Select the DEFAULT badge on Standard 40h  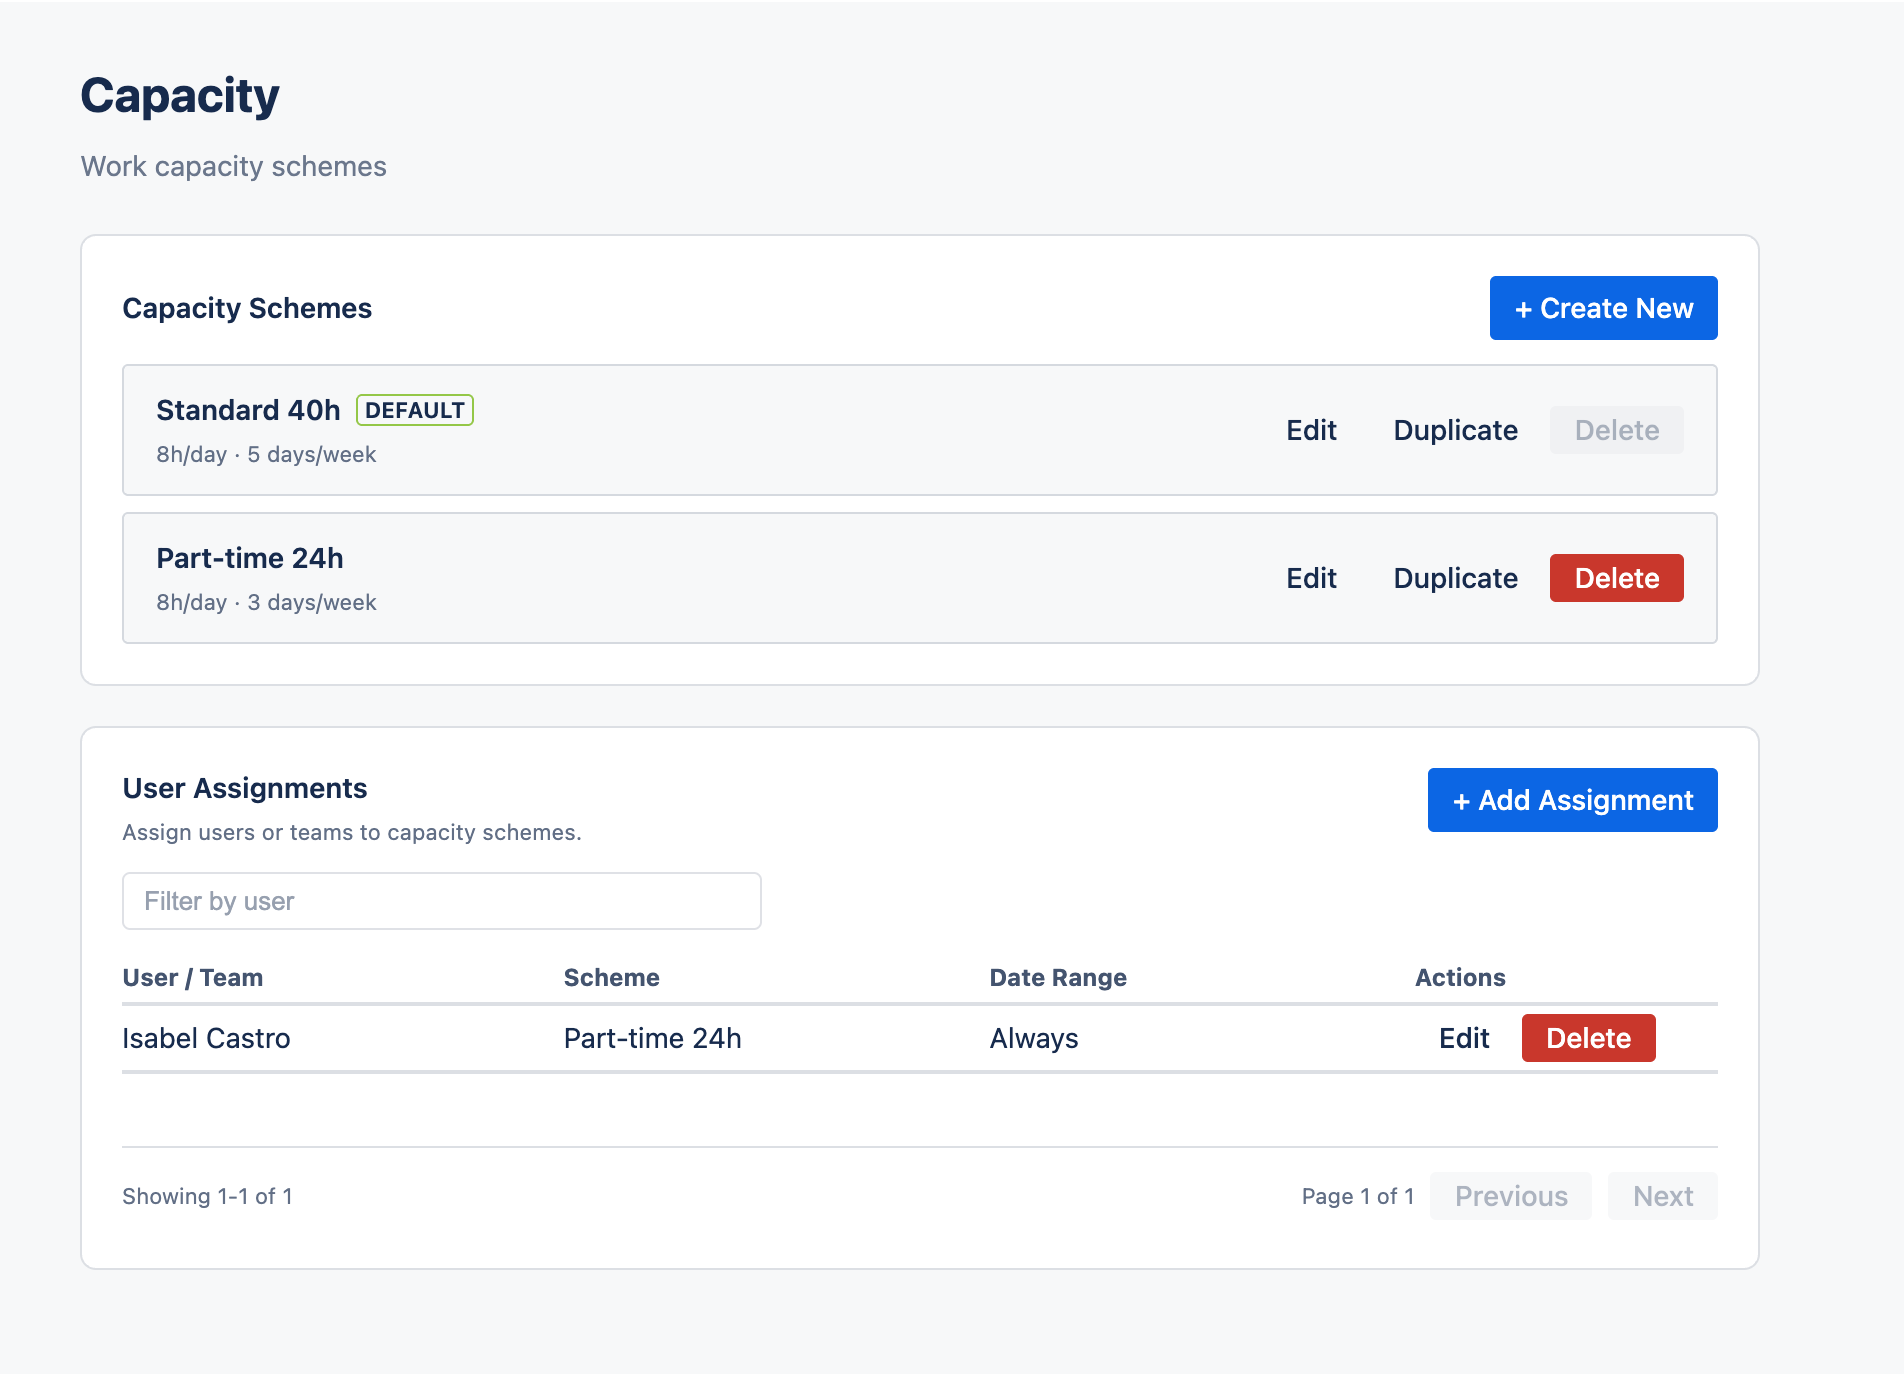pos(415,410)
